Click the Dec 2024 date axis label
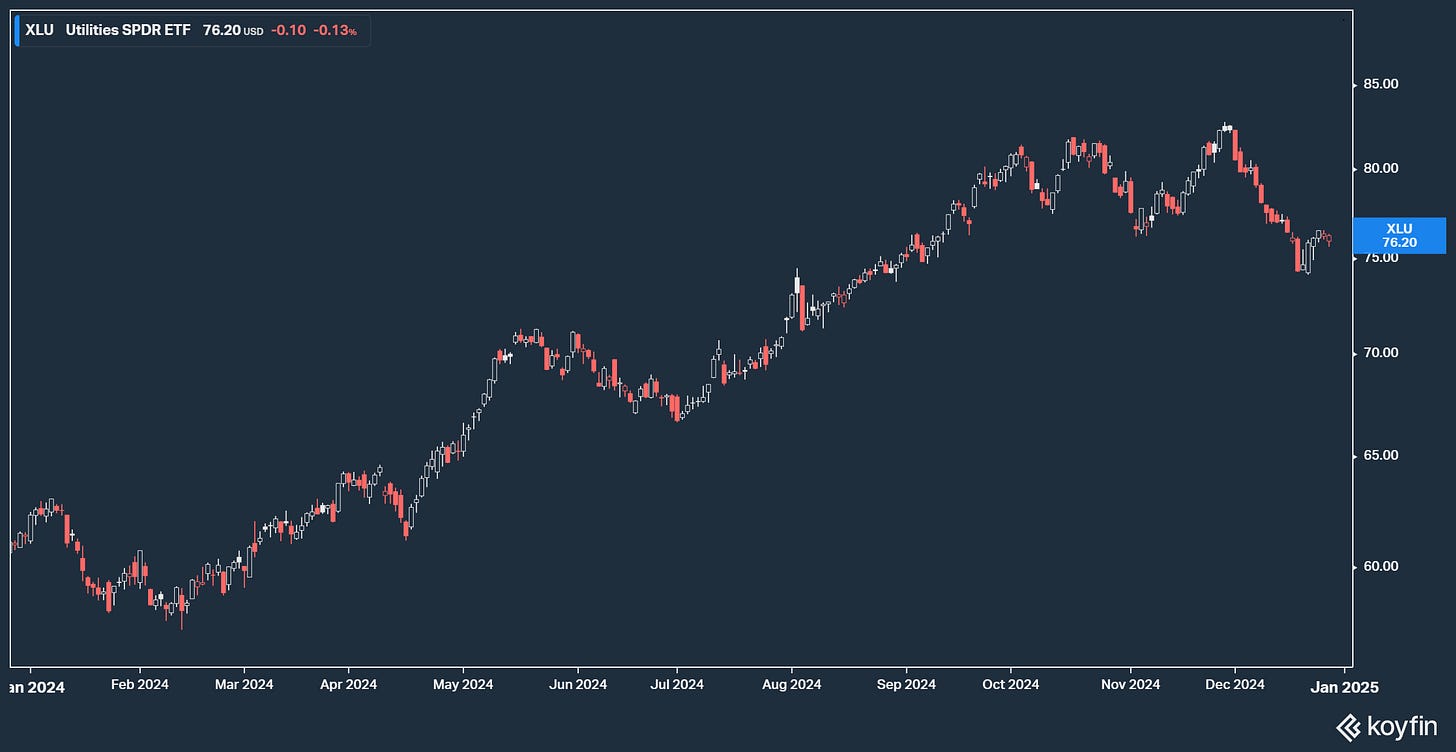Viewport: 1456px width, 752px height. coord(1235,685)
